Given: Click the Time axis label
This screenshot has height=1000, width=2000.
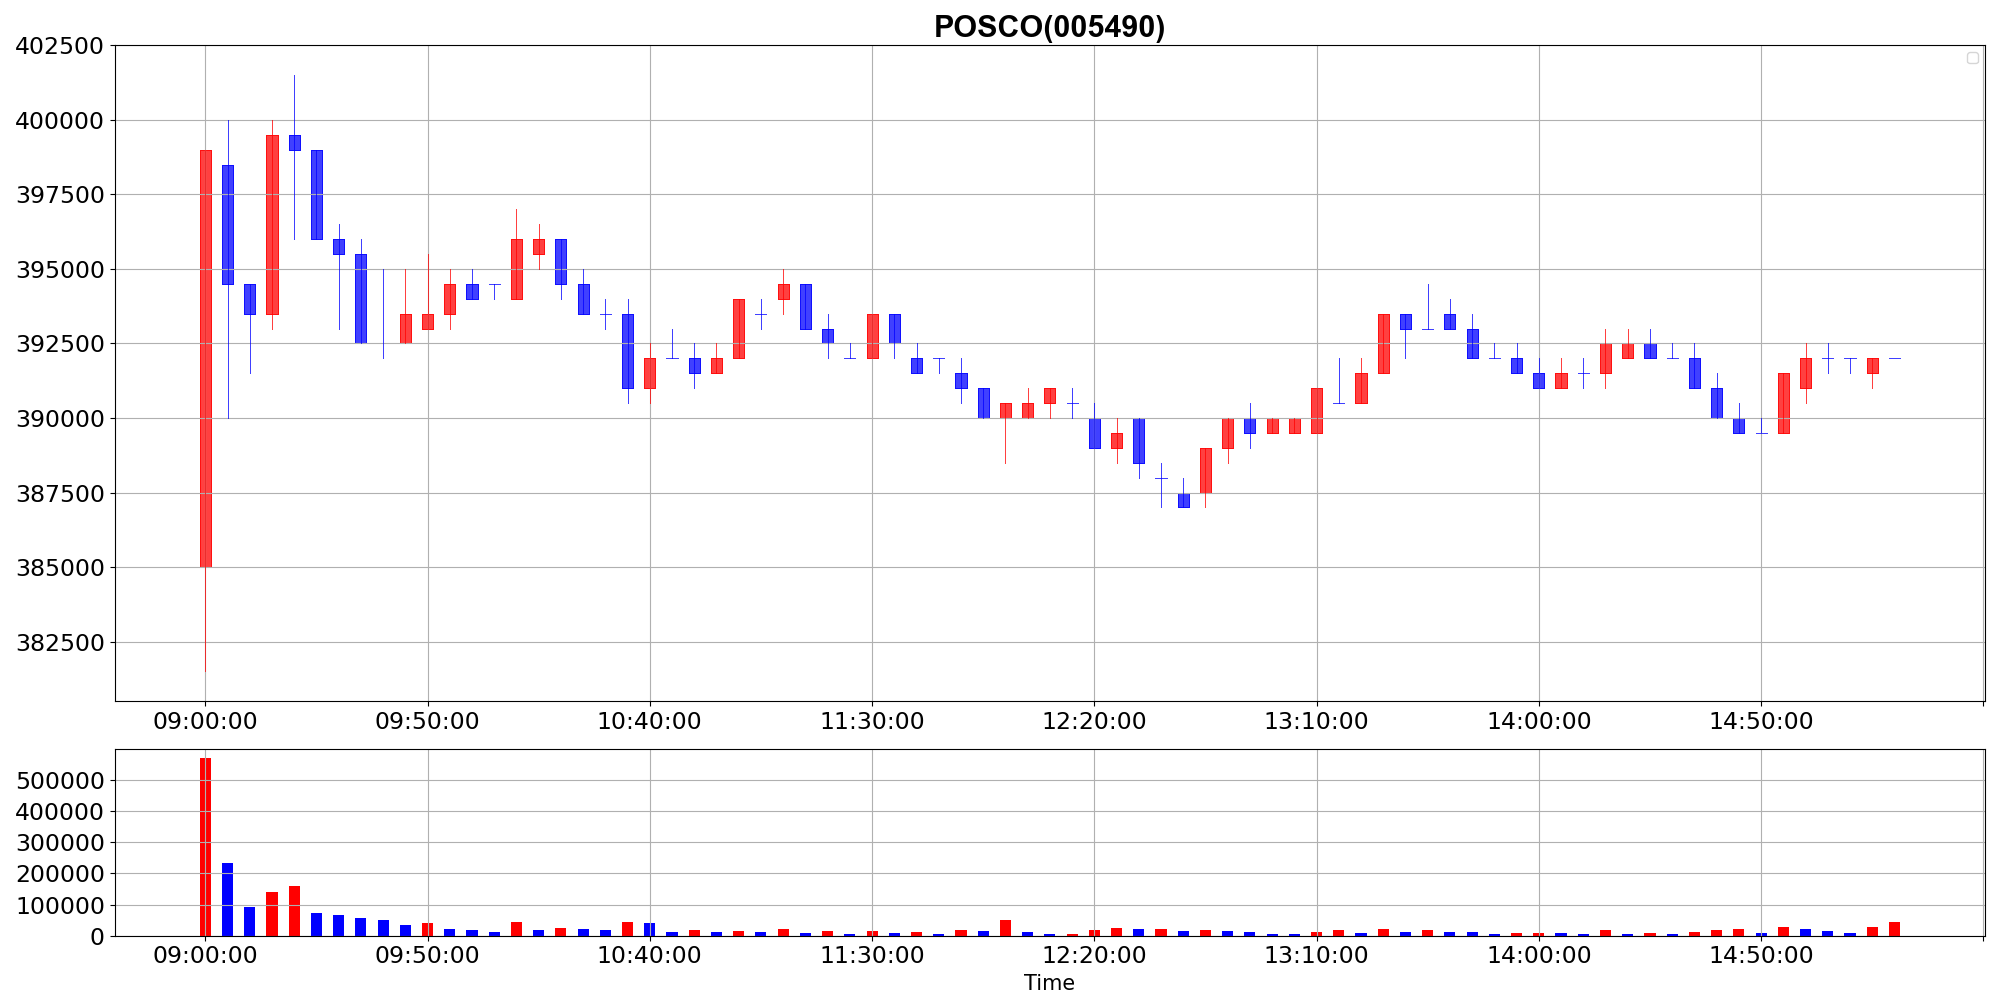Looking at the screenshot, I should coord(1049,983).
